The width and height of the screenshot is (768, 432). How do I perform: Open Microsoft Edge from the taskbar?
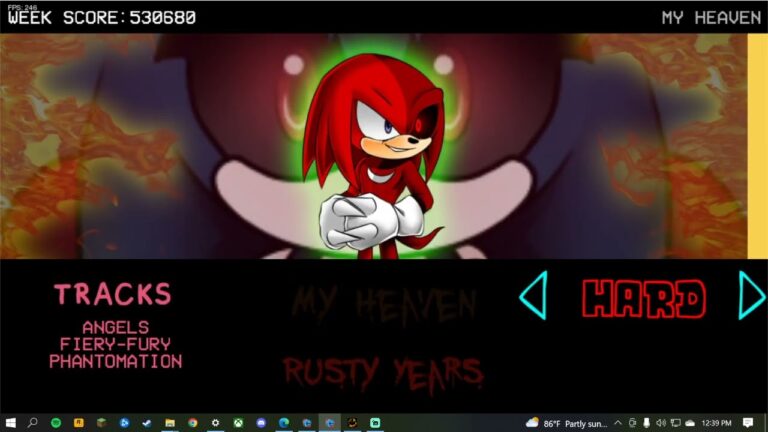284,423
